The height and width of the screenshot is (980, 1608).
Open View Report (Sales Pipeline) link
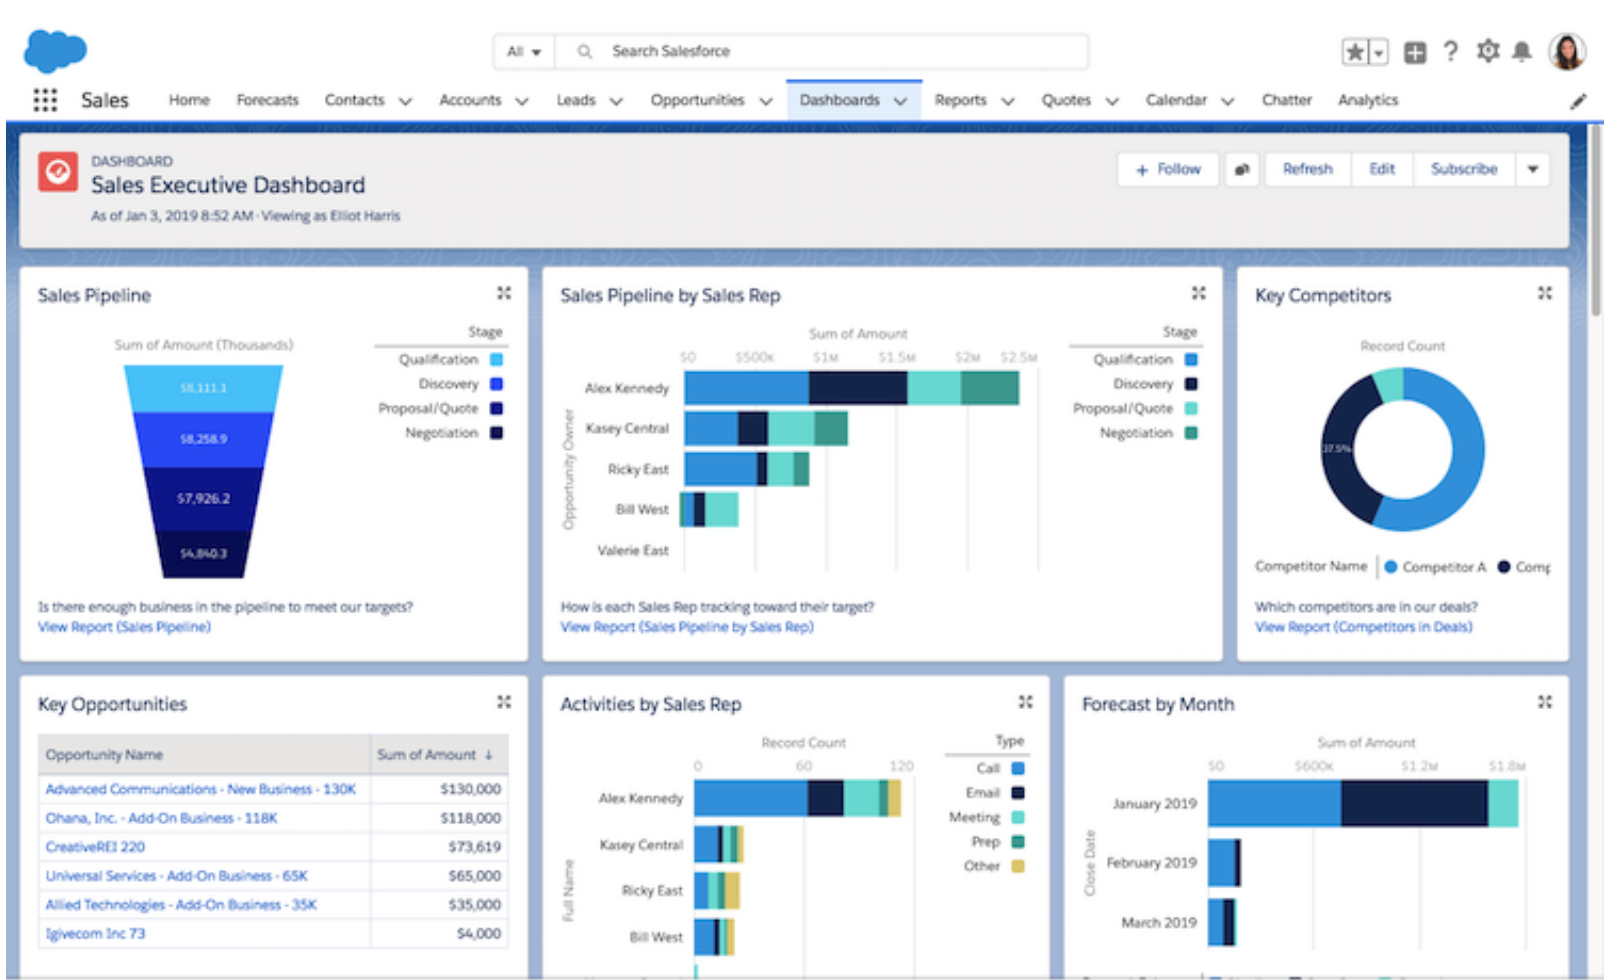(124, 627)
